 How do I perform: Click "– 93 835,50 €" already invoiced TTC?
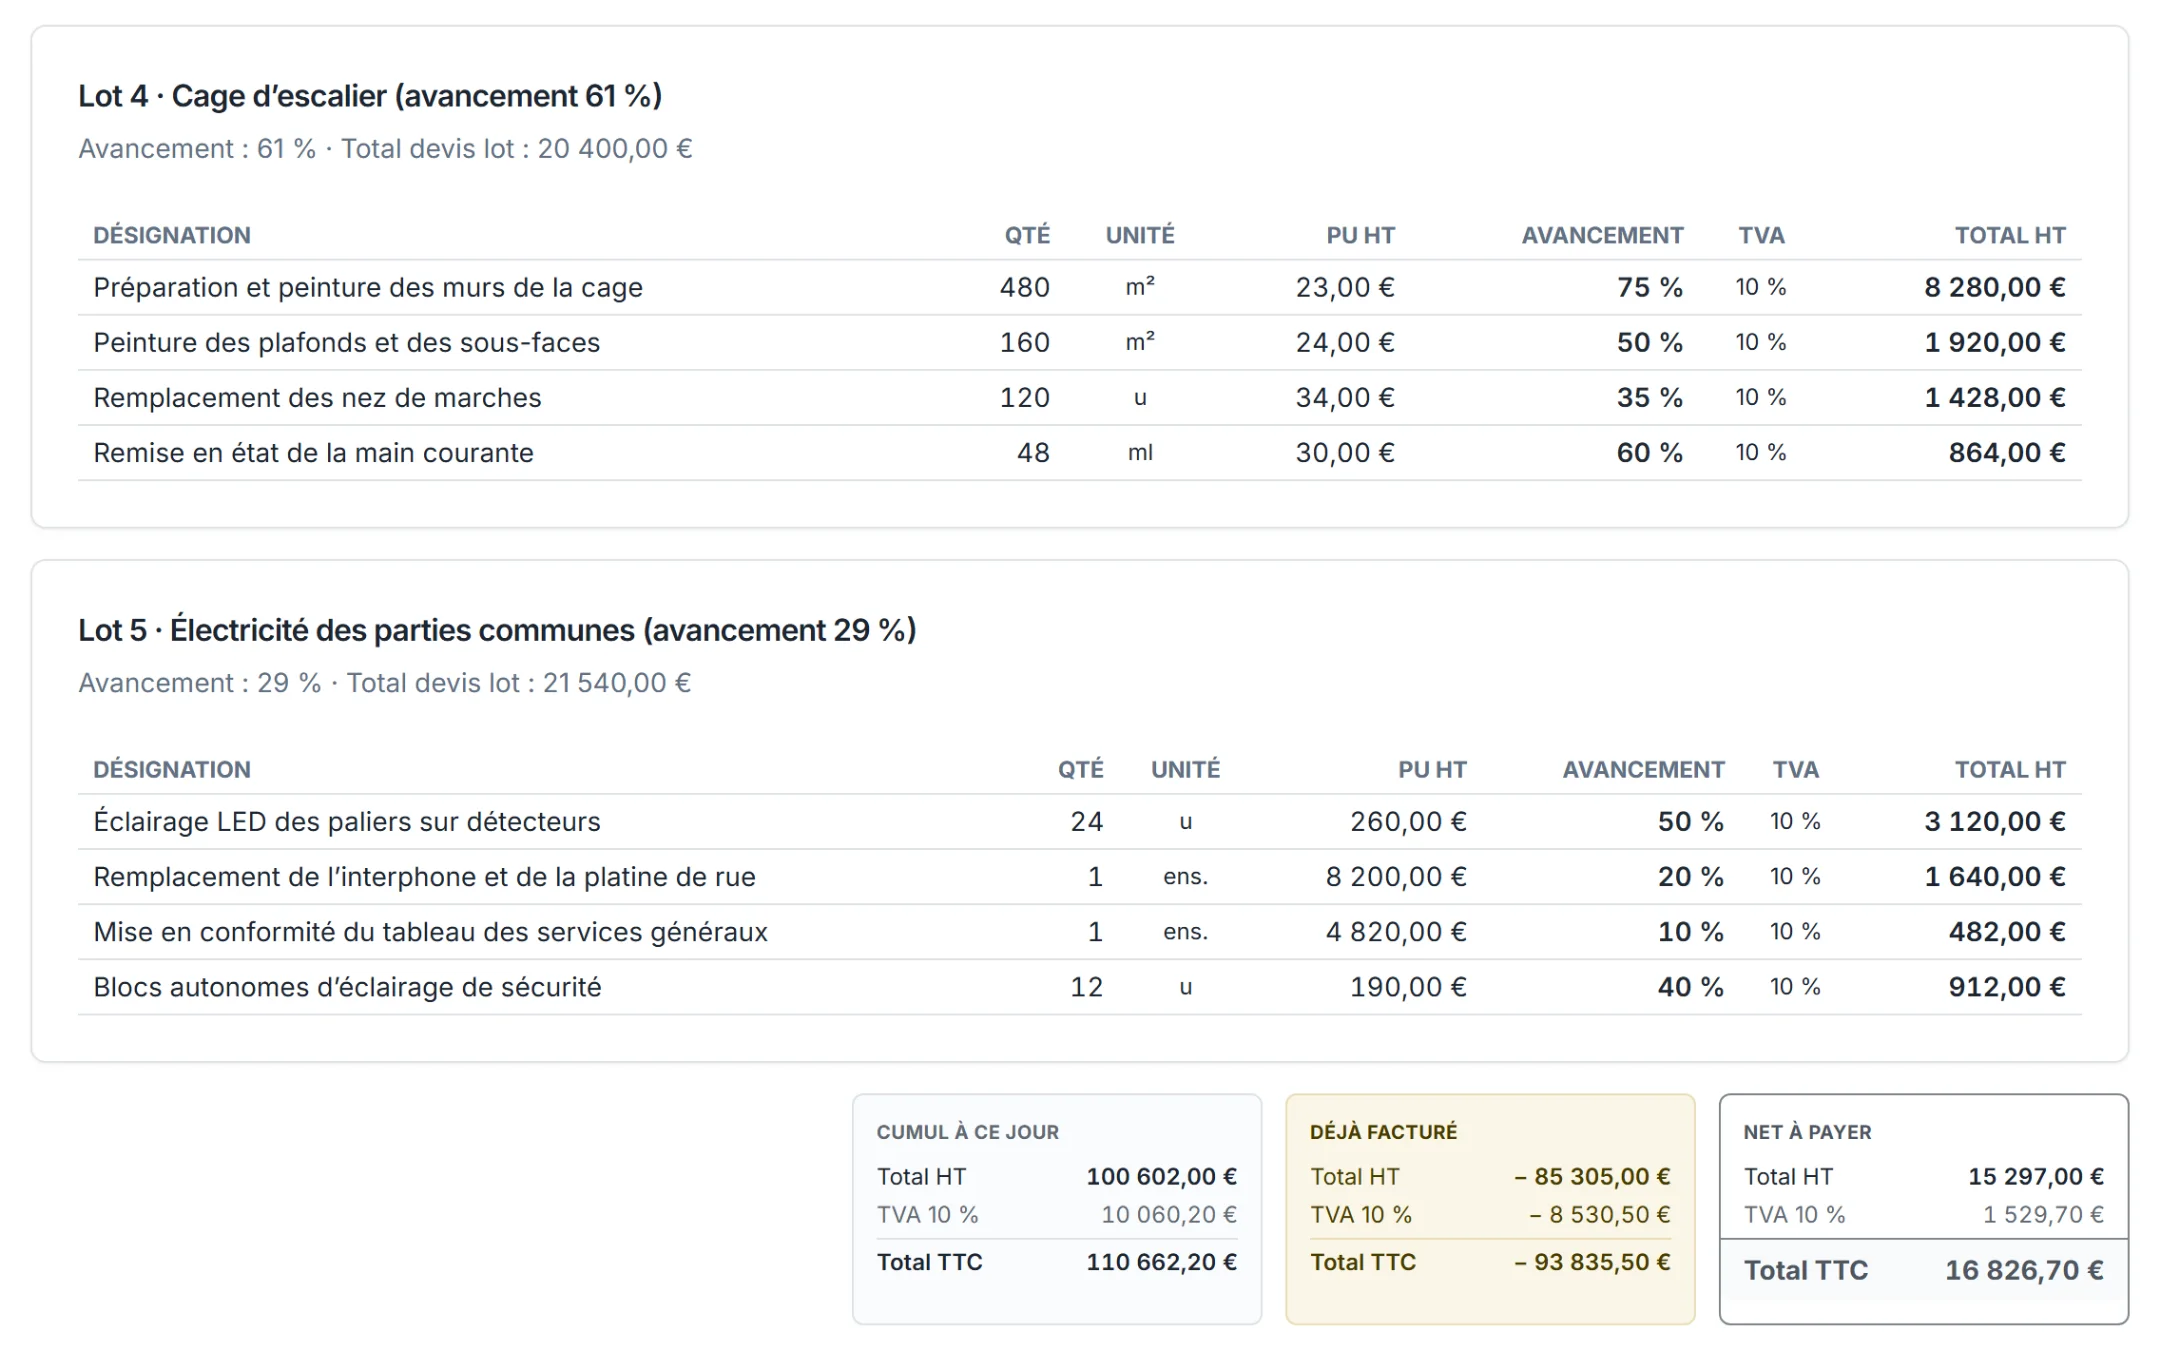click(x=1592, y=1262)
